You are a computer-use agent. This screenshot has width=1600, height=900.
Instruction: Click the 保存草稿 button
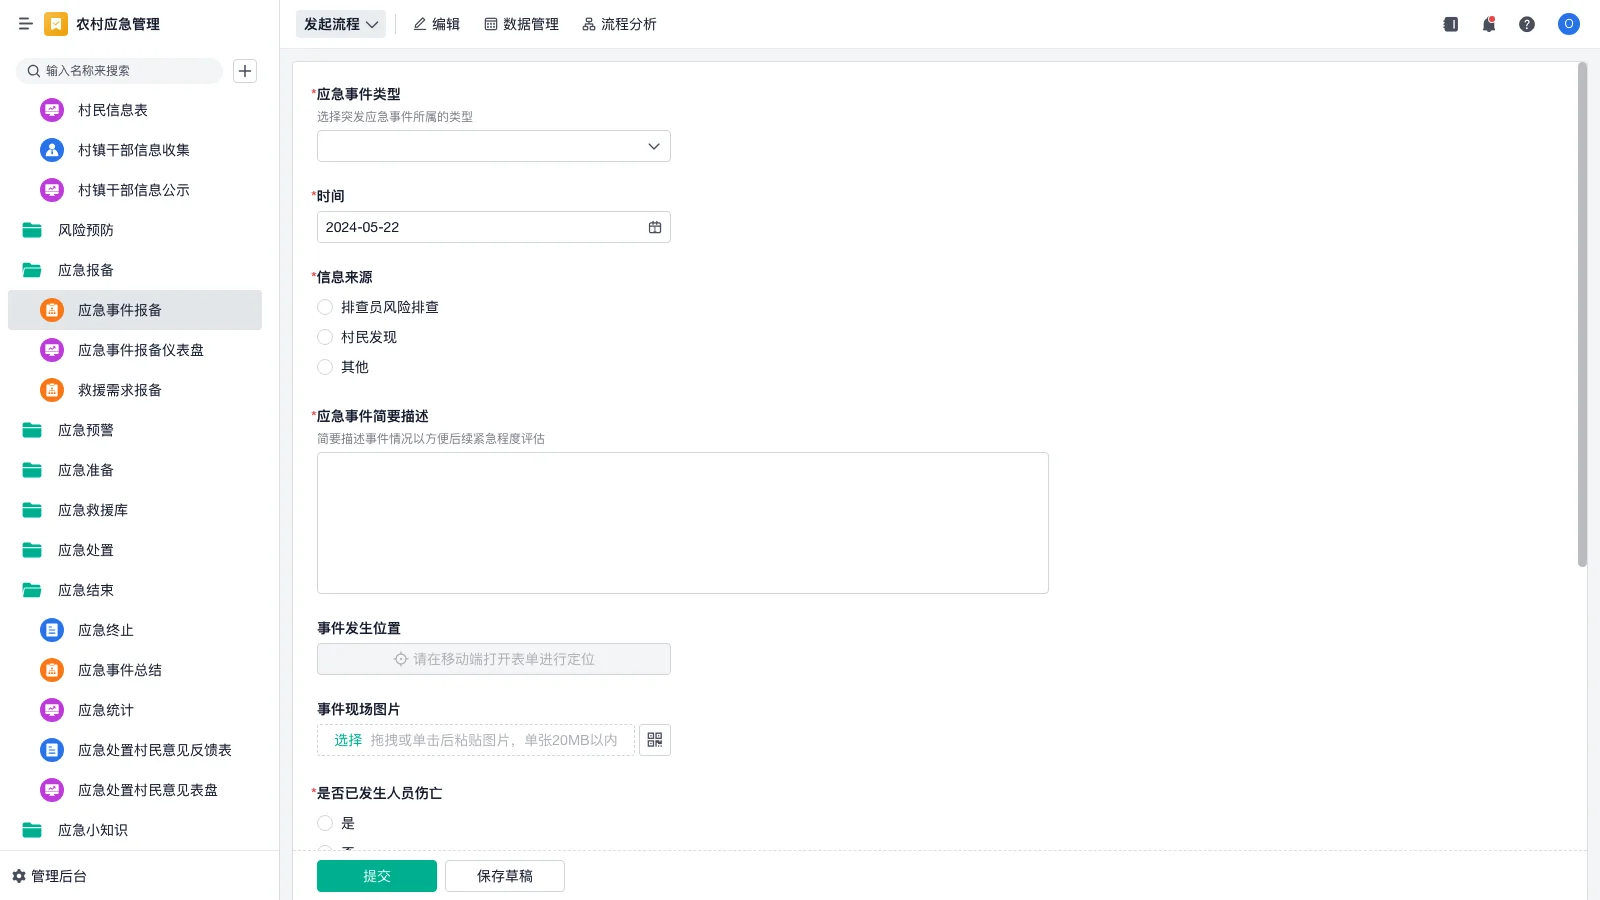point(505,876)
